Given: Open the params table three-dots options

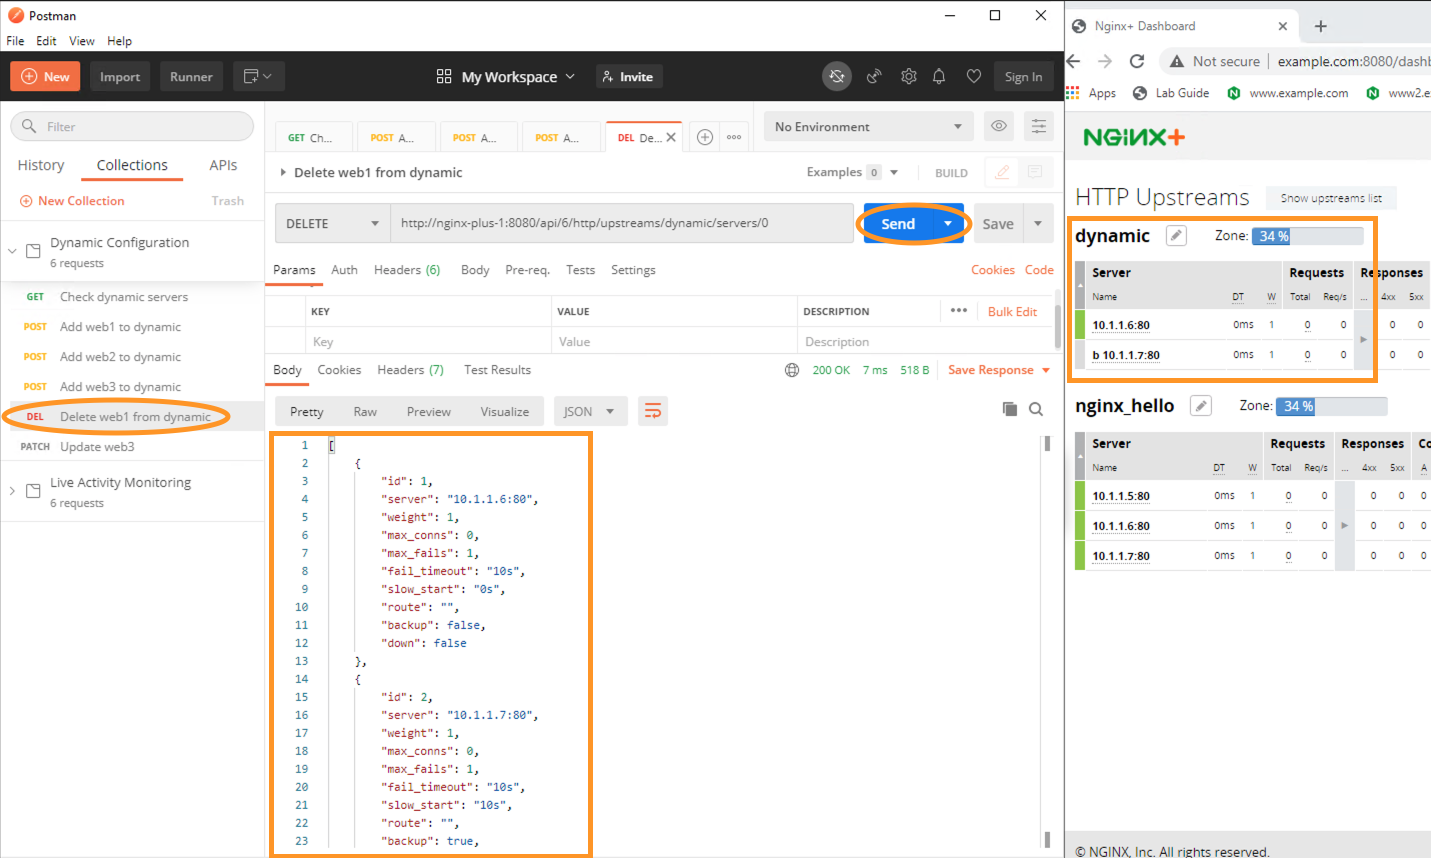Looking at the screenshot, I should 959,311.
